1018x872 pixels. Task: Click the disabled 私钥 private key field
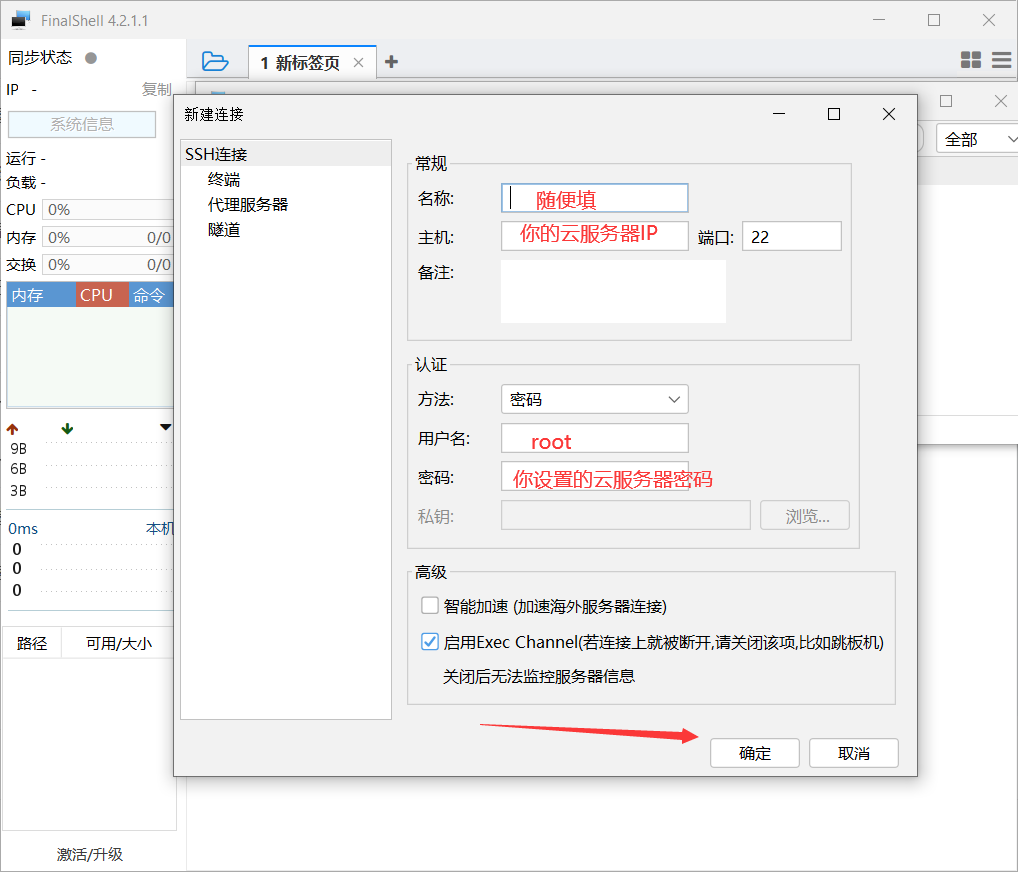click(626, 516)
